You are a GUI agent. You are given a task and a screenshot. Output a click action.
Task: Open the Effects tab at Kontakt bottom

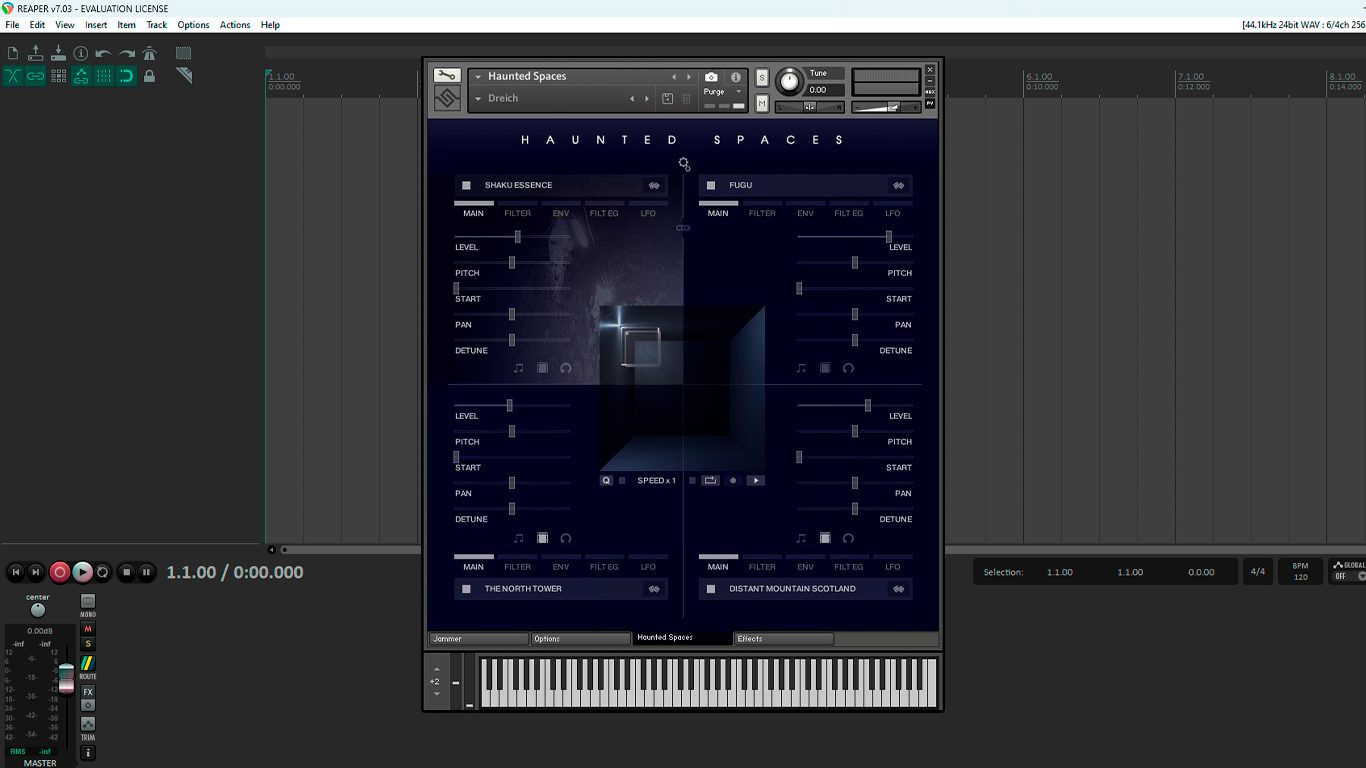click(x=784, y=639)
